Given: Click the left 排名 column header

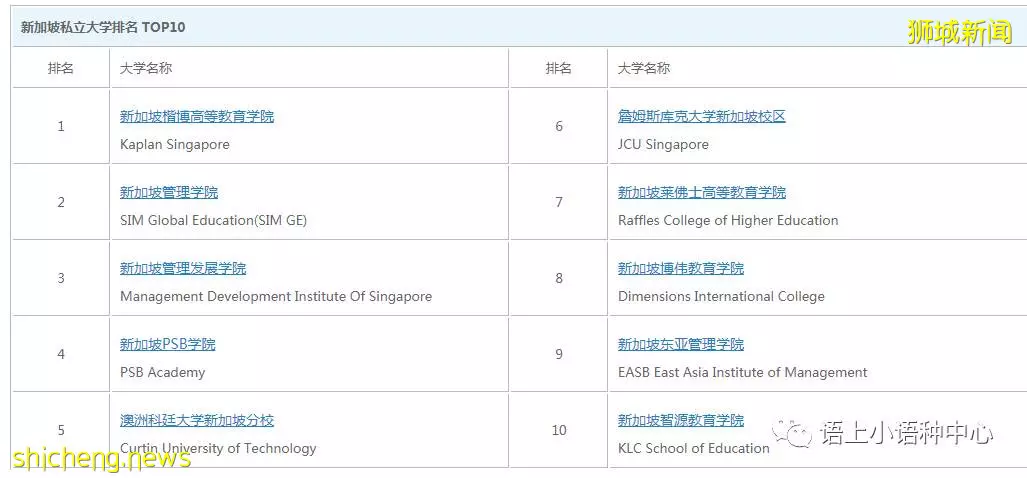Looking at the screenshot, I should coord(61,68).
